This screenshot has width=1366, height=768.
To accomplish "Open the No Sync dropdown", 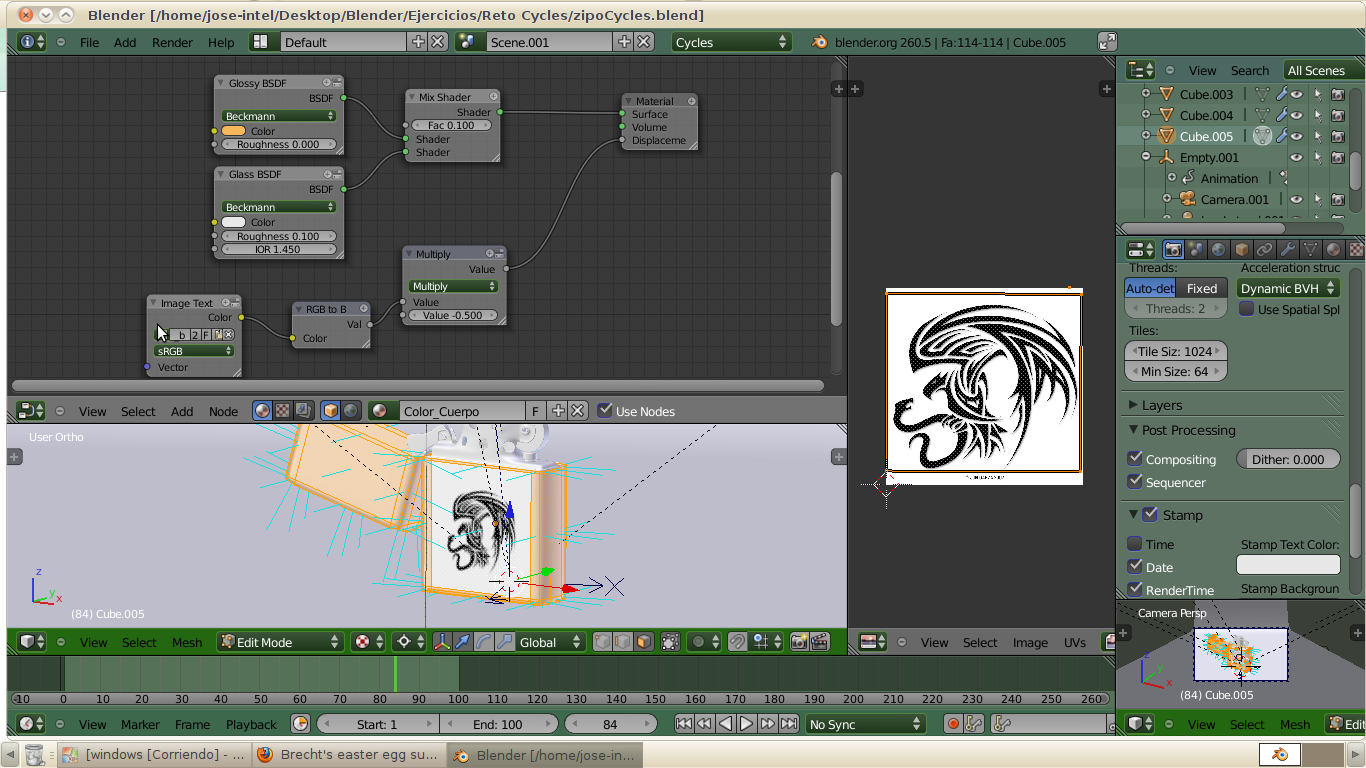I will 866,724.
